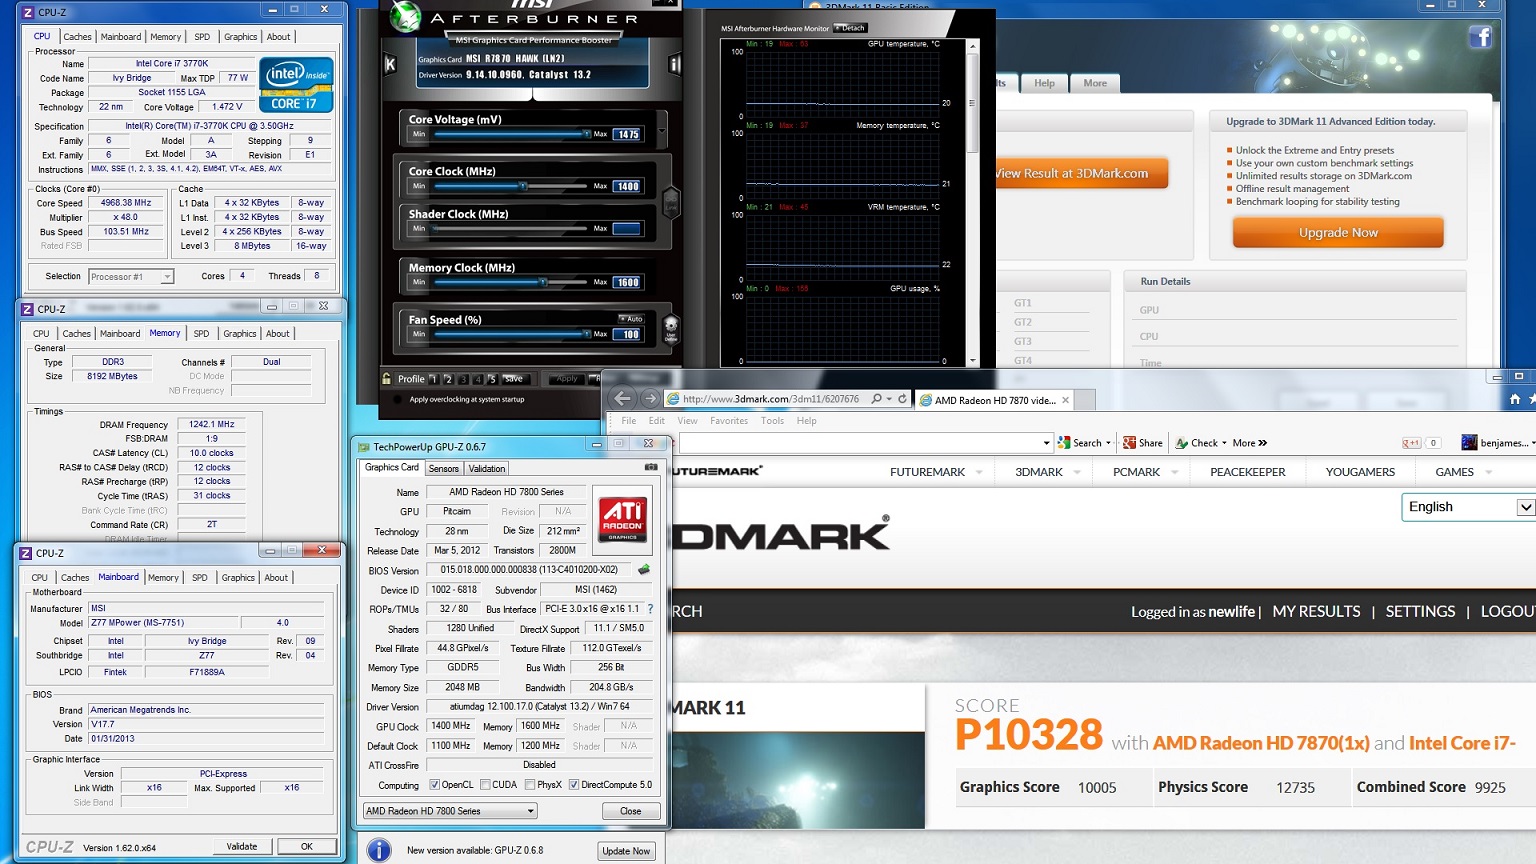
Task: Toggle OpenCL checkbox in GPU-Z
Action: point(434,785)
